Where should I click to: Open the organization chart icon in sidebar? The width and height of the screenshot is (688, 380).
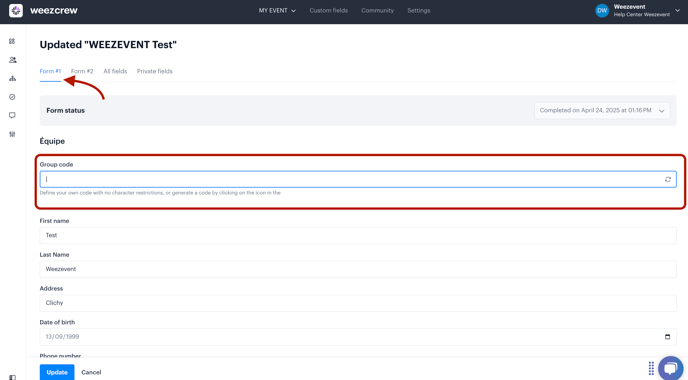[x=12, y=79]
